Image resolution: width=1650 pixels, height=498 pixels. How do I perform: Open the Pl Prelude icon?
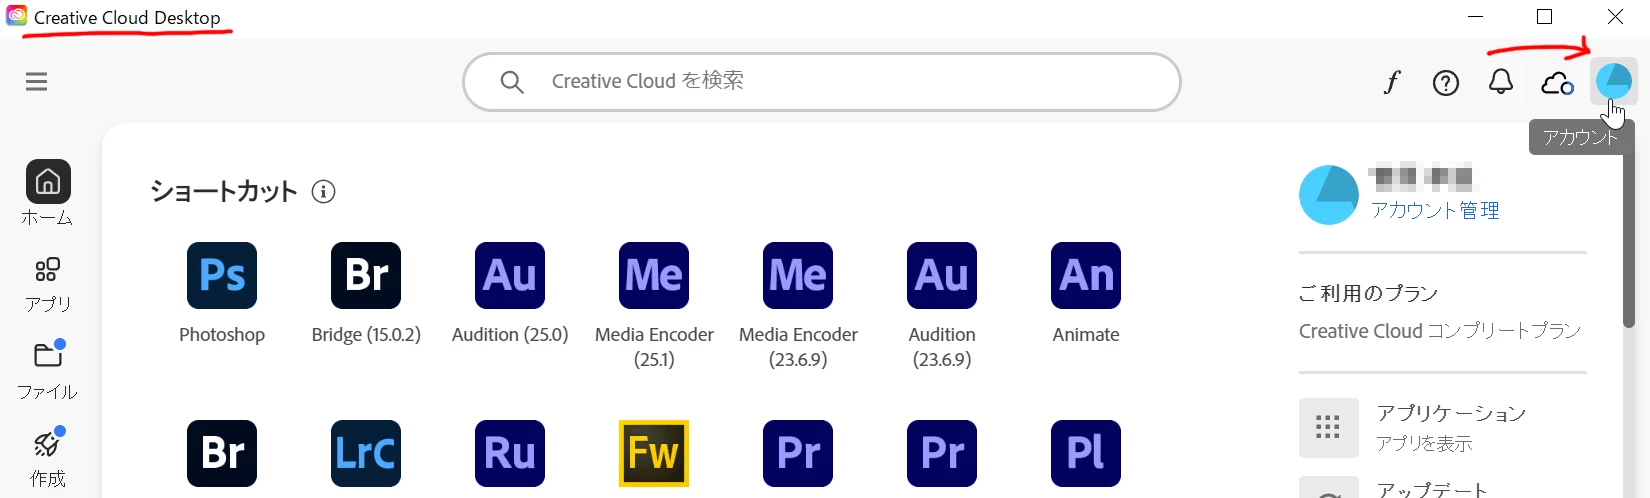click(x=1086, y=453)
